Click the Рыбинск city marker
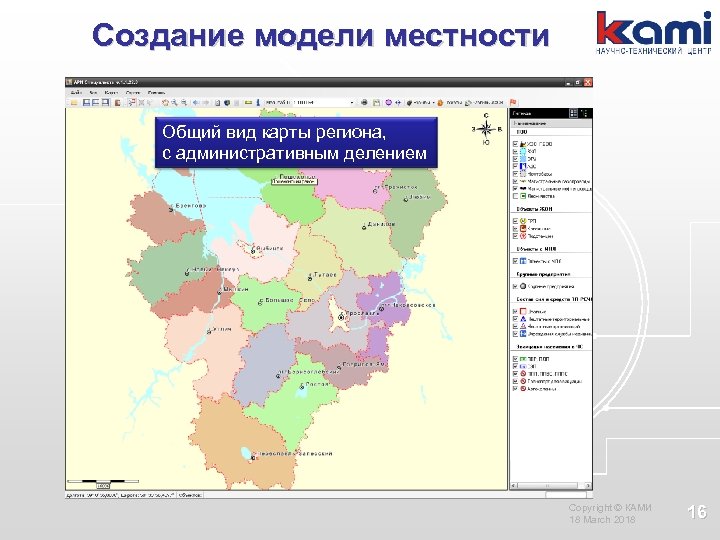Image resolution: width=720 pixels, height=540 pixels. pyautogui.click(x=253, y=251)
